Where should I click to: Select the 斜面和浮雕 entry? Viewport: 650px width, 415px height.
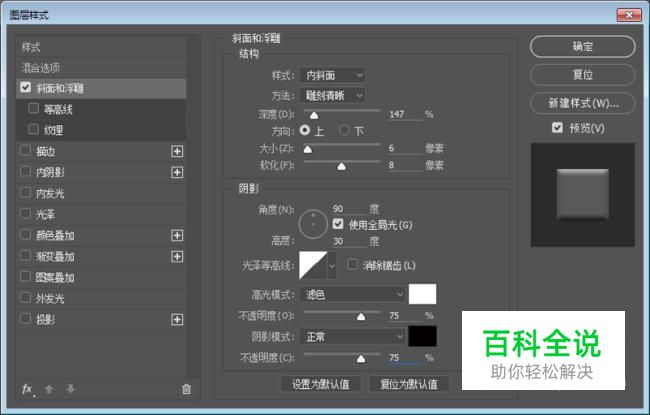click(101, 88)
